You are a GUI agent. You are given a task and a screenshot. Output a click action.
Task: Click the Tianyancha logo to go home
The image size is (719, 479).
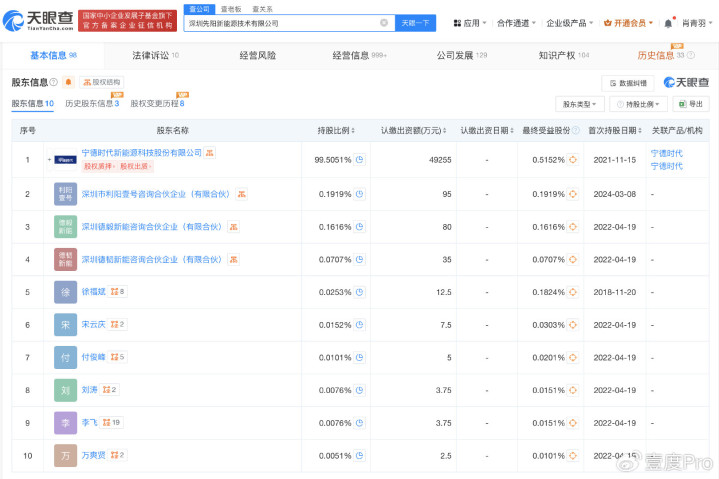(x=38, y=21)
